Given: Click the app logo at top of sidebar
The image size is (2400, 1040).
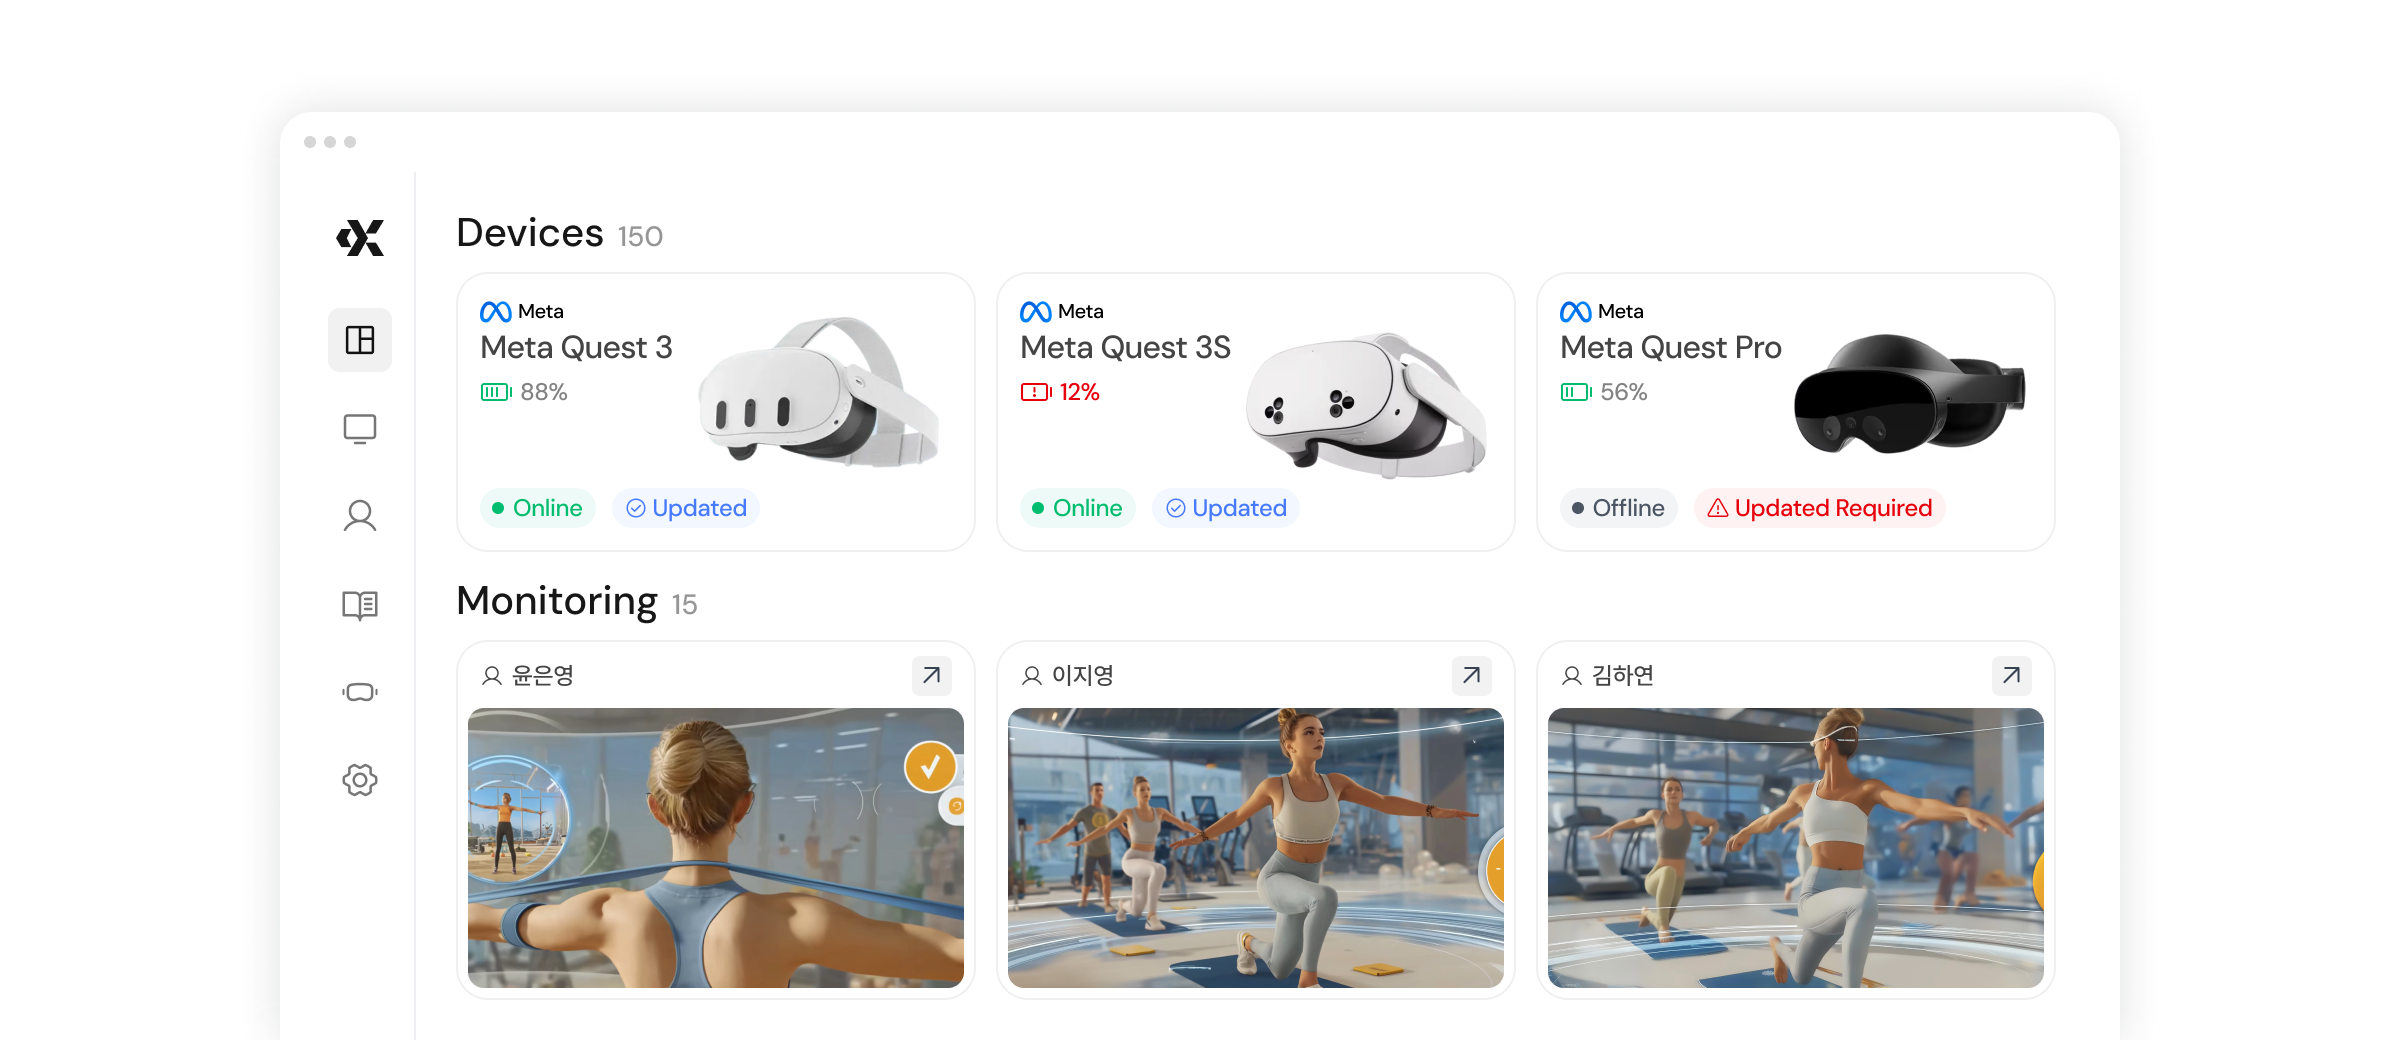Looking at the screenshot, I should pyautogui.click(x=360, y=238).
